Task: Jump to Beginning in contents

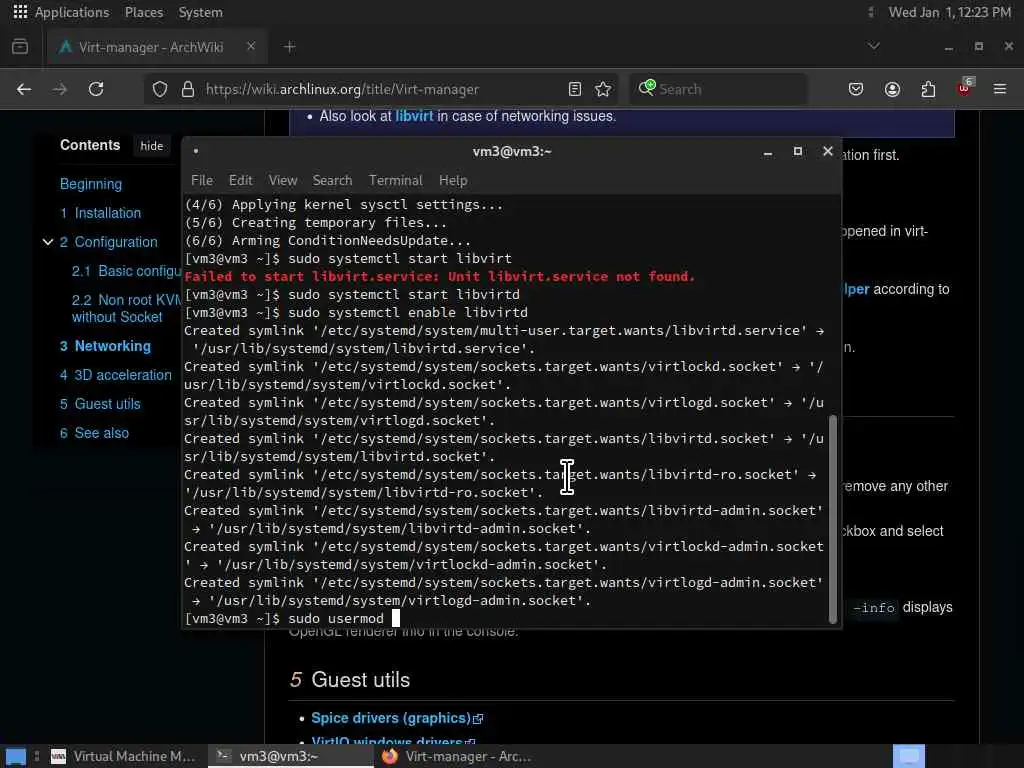Action: (91, 184)
